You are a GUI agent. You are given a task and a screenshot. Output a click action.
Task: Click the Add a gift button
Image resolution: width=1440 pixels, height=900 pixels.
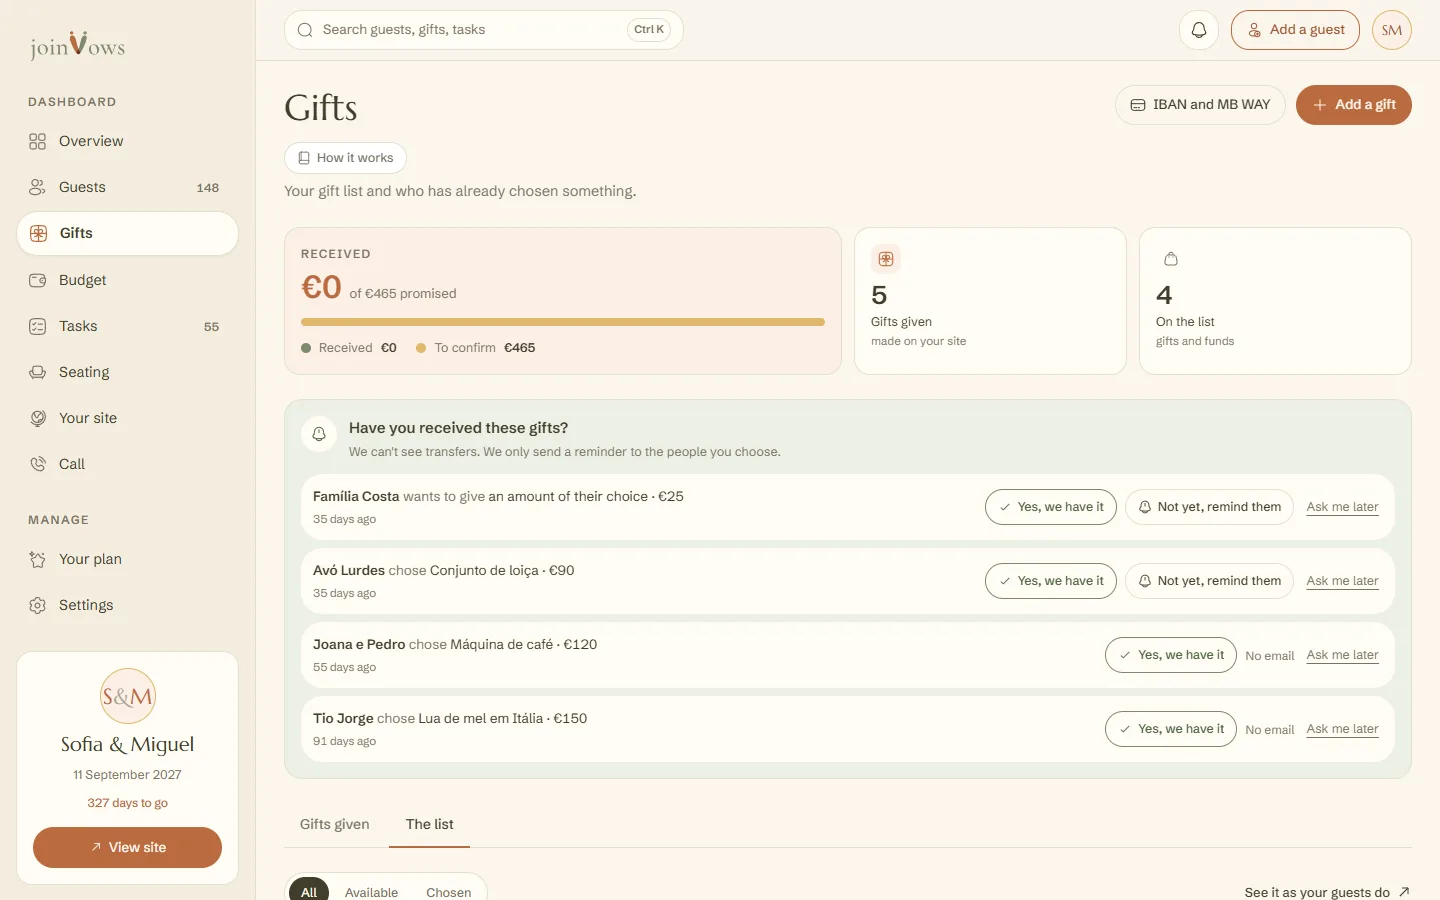[1354, 105]
